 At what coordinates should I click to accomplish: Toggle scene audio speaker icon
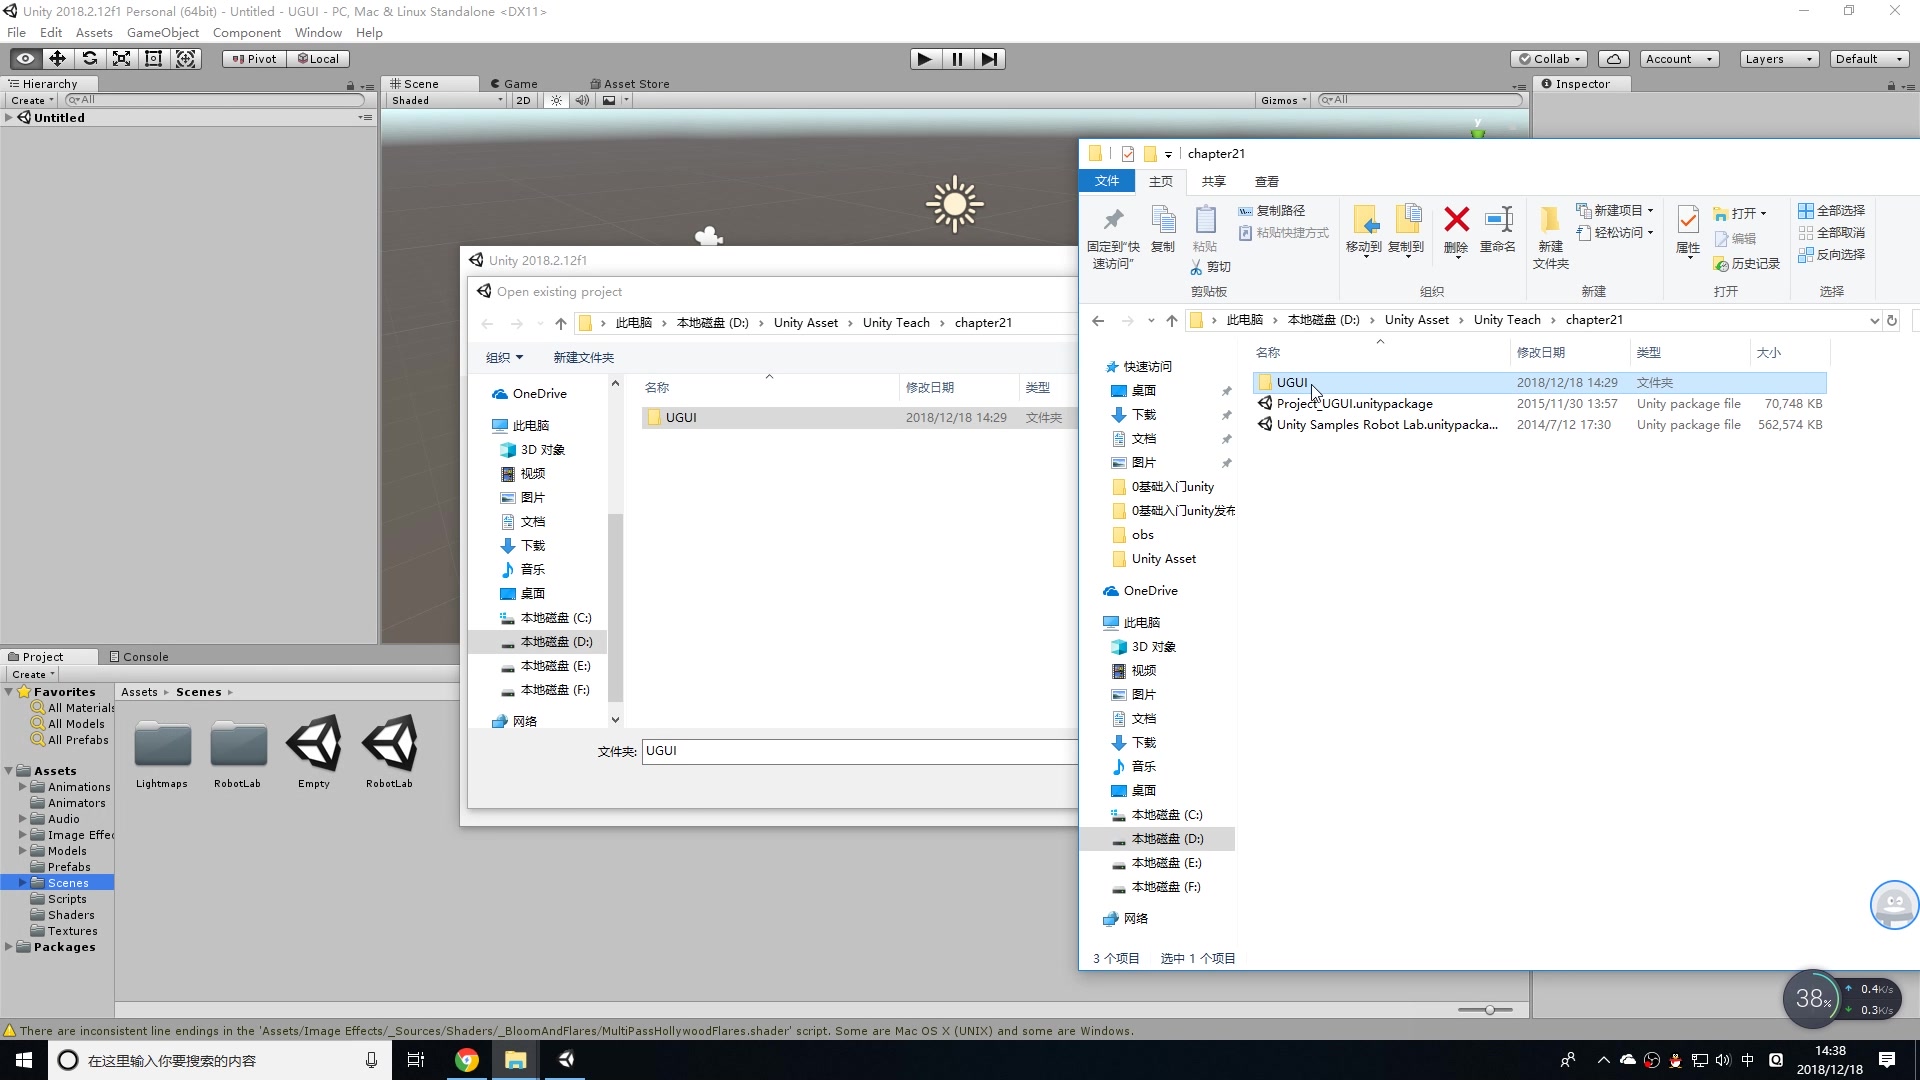click(x=582, y=100)
